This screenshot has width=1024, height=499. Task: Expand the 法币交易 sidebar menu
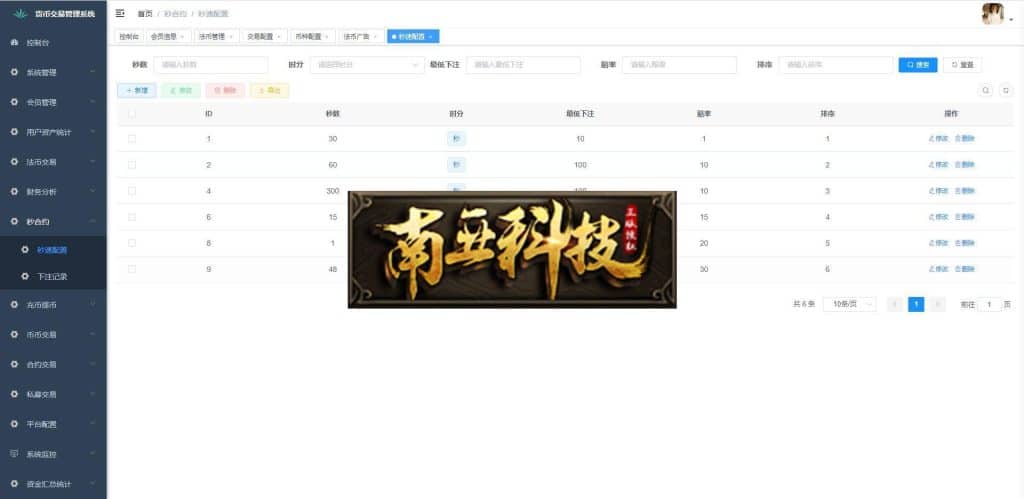tap(53, 162)
